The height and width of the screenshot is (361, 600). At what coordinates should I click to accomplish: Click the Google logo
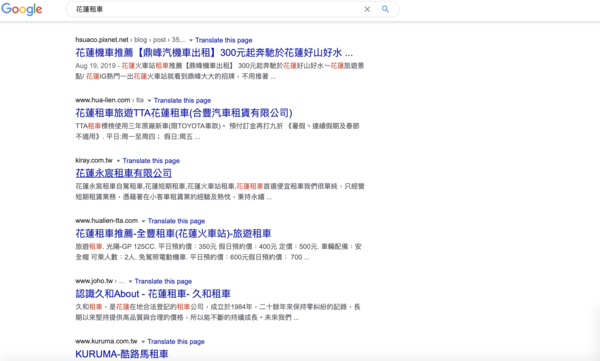tap(22, 9)
